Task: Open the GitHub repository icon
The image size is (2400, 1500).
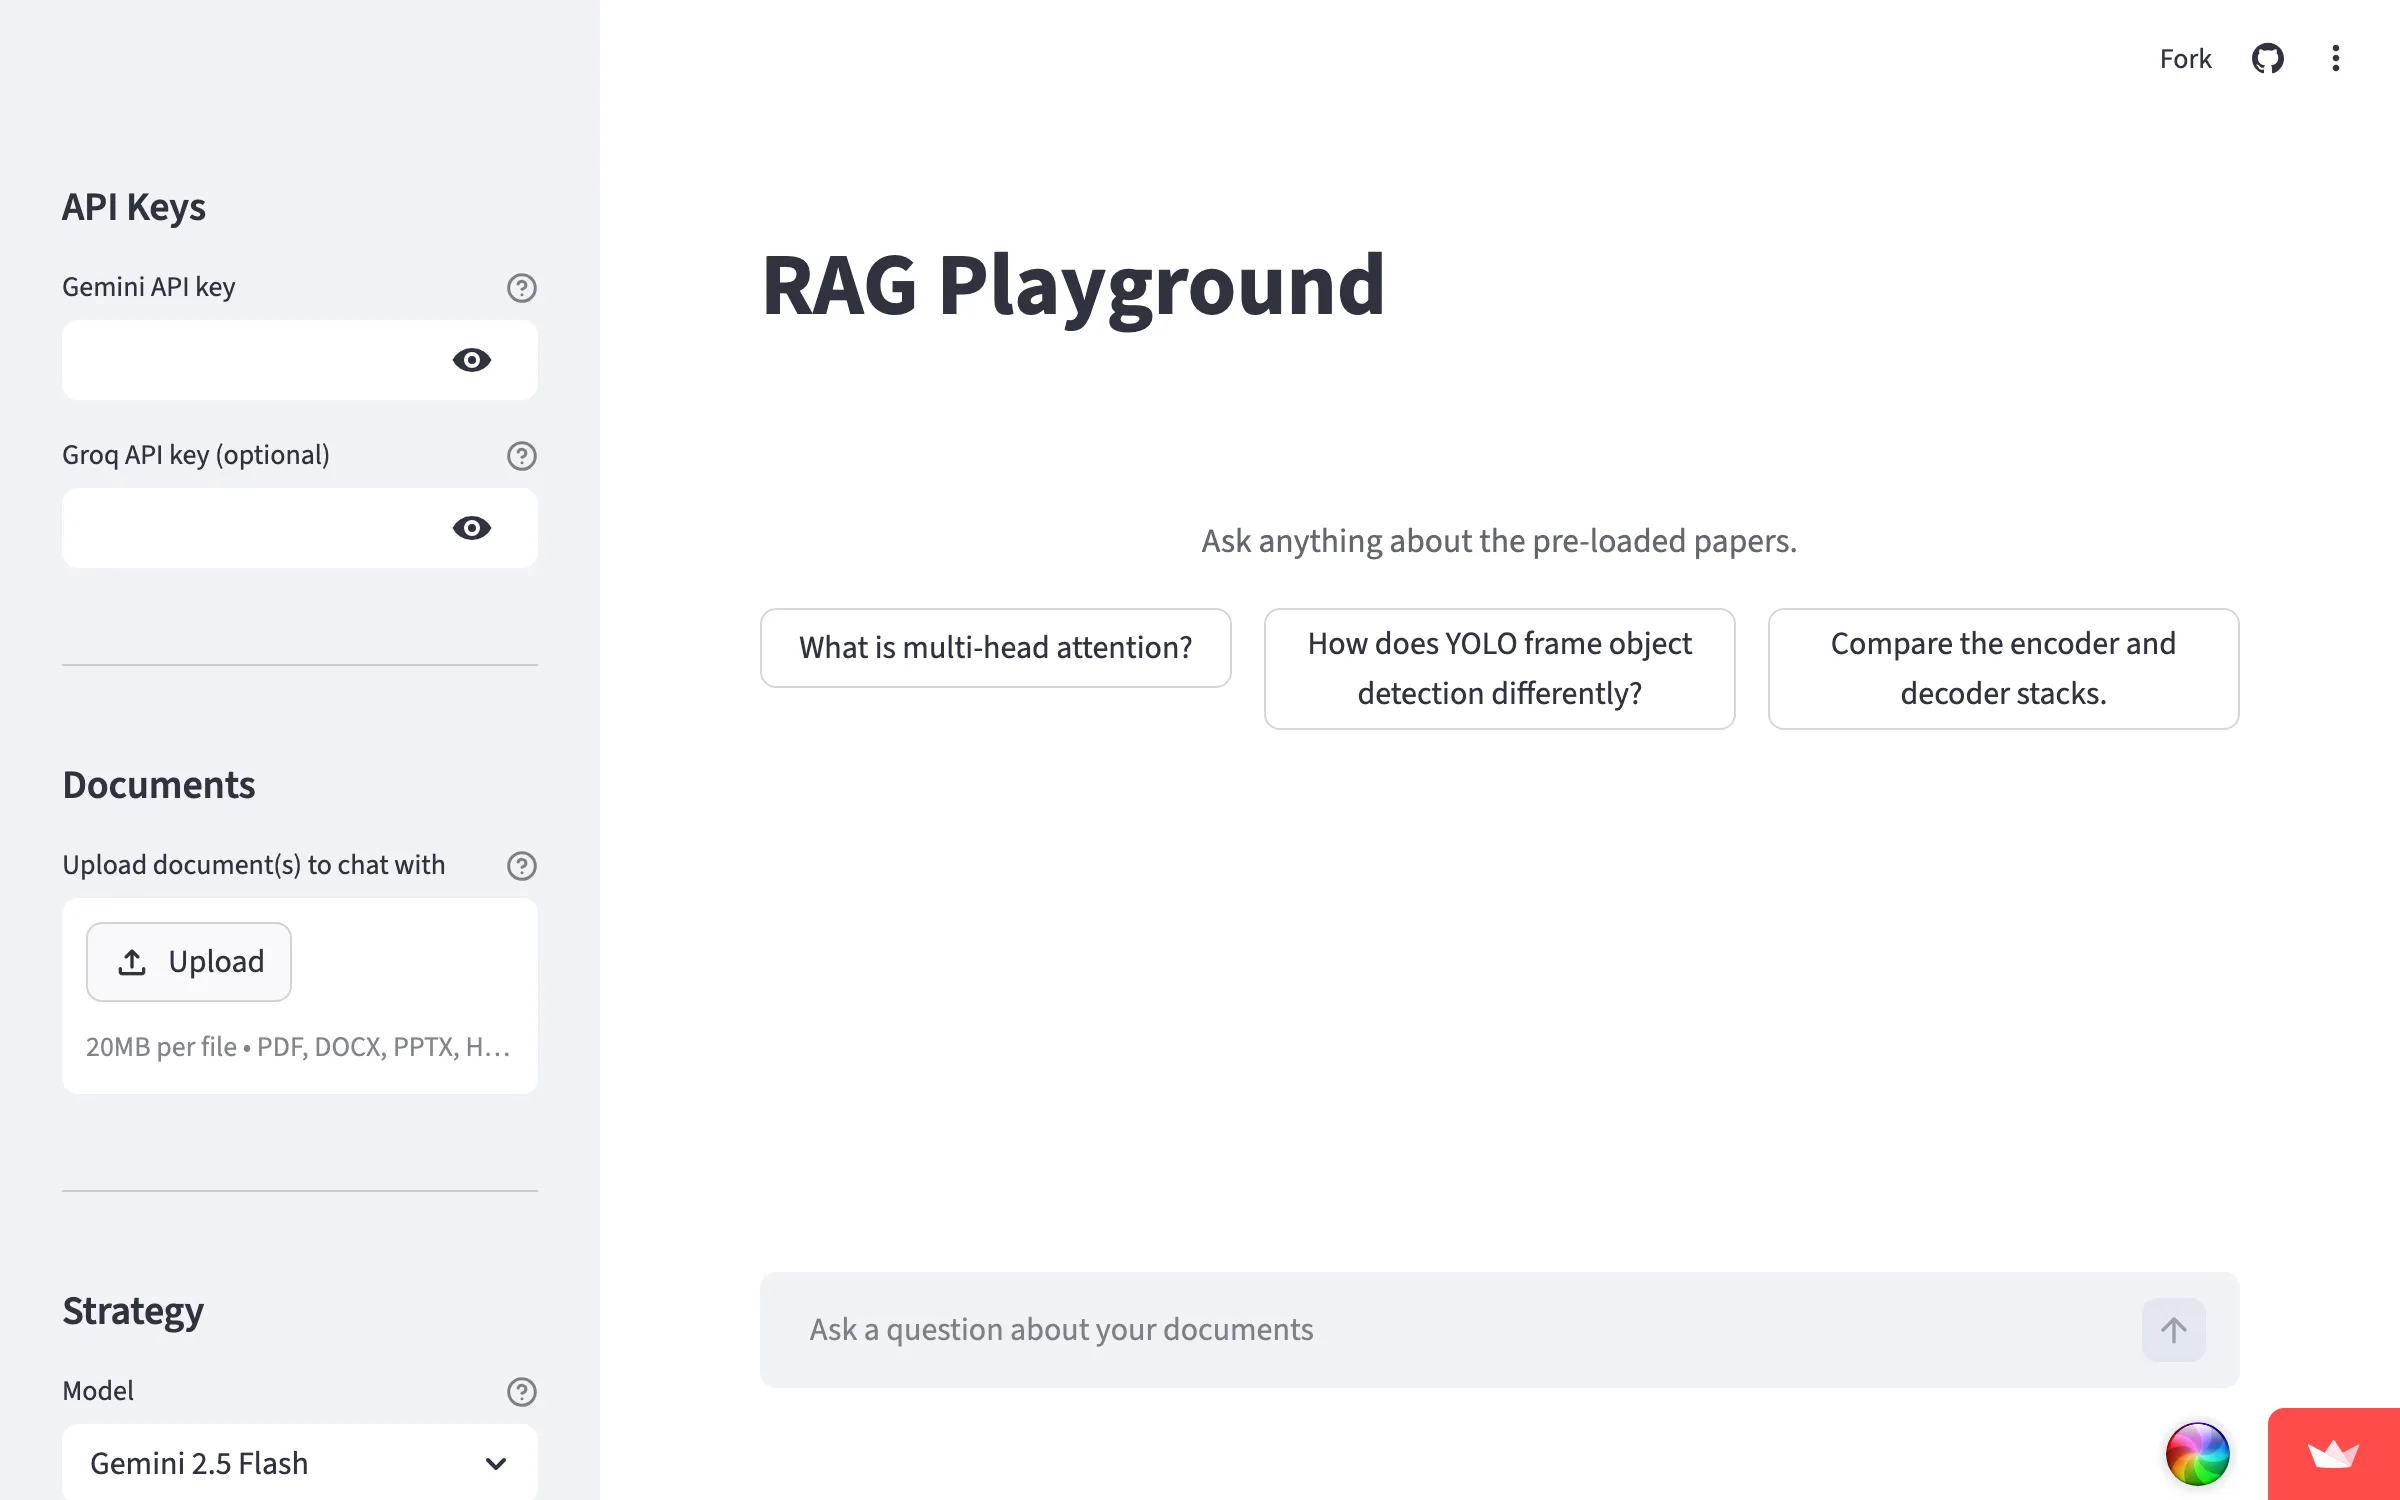Action: coord(2267,59)
